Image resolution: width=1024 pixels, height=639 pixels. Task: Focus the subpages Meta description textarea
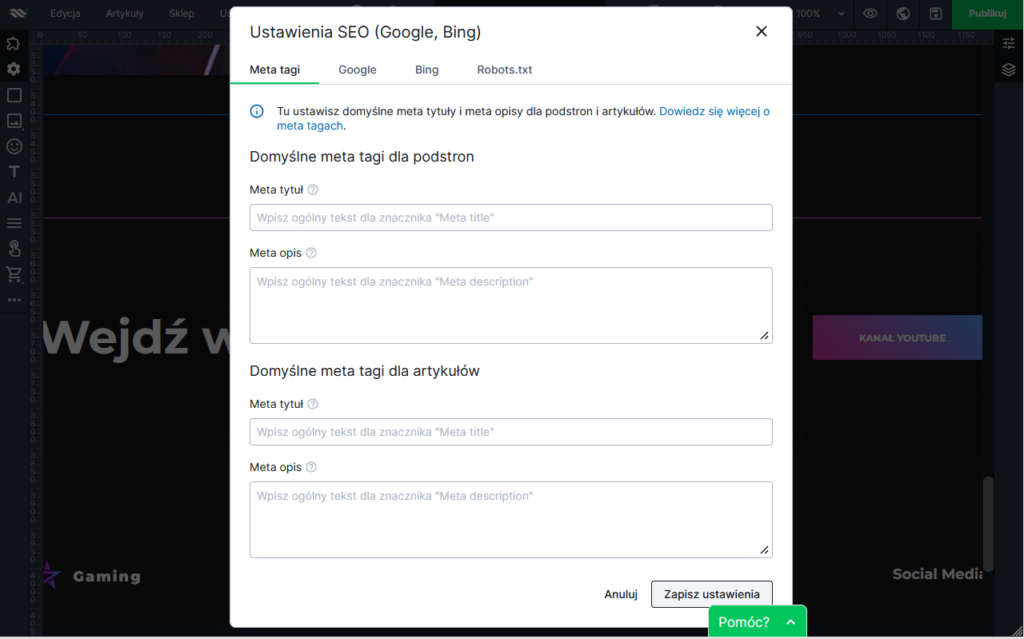coord(511,305)
